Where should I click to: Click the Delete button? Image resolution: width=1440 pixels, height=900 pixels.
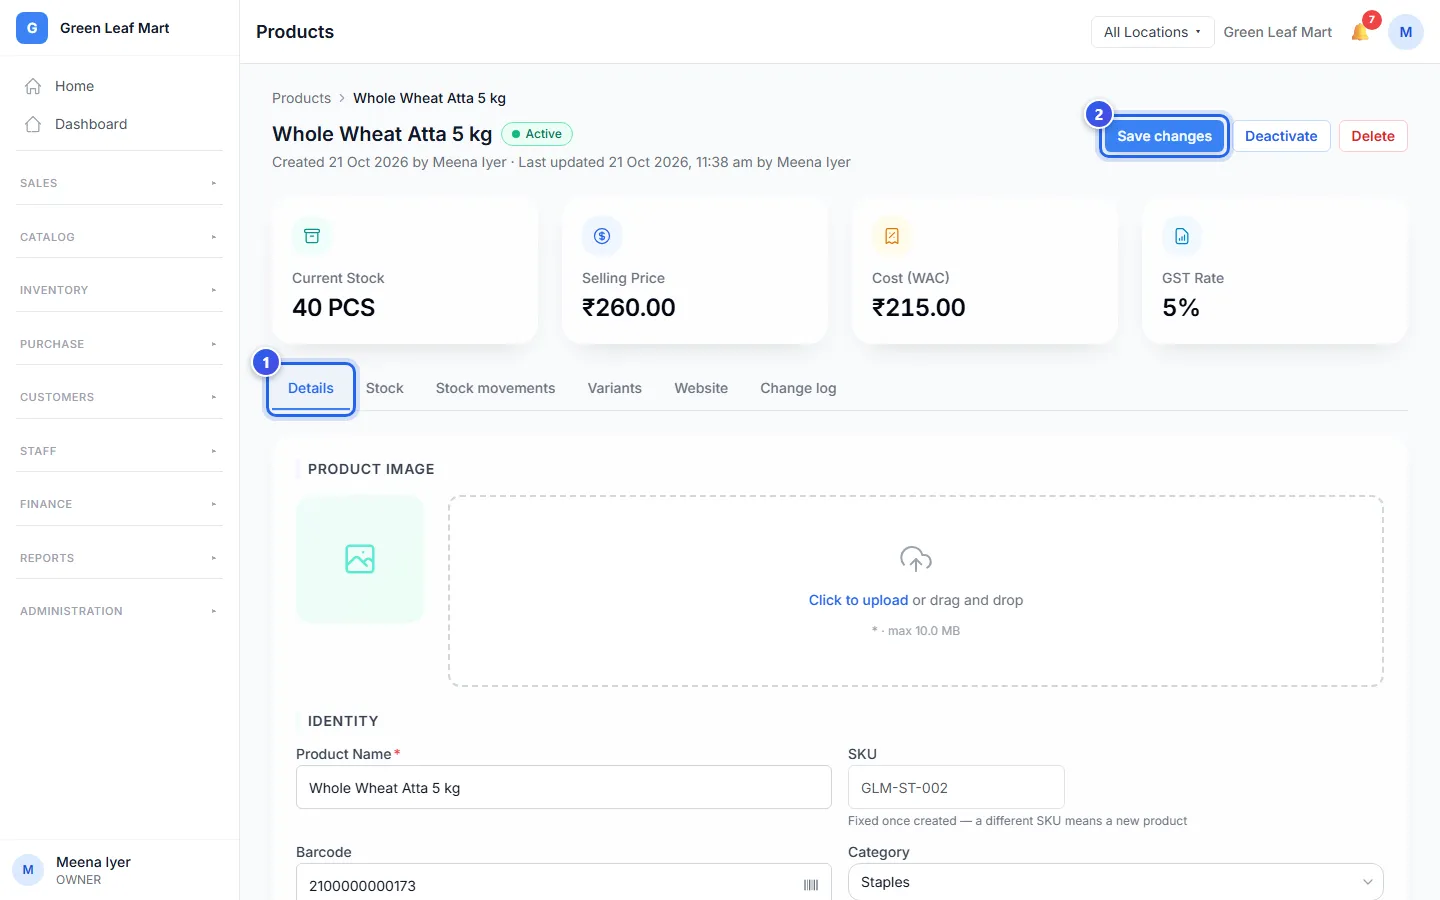tap(1373, 136)
